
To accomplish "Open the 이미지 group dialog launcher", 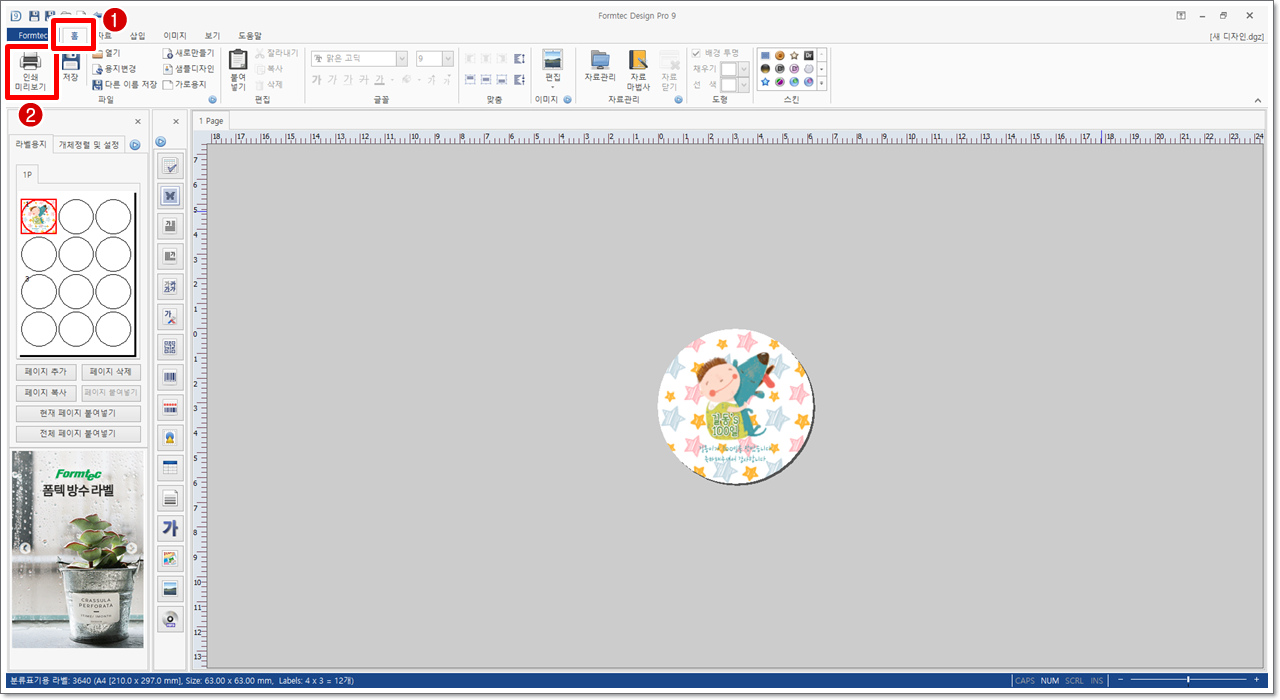I will [568, 100].
